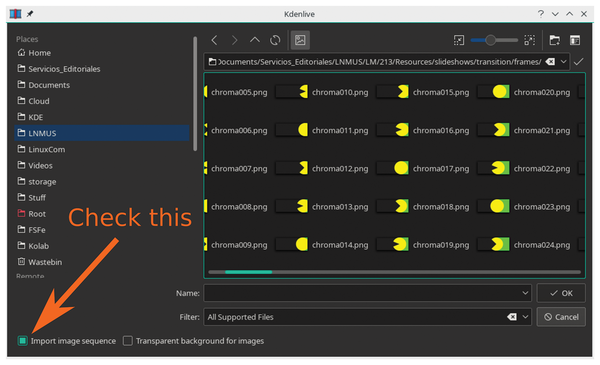
Task: Go forward in folder history
Action: (235, 40)
